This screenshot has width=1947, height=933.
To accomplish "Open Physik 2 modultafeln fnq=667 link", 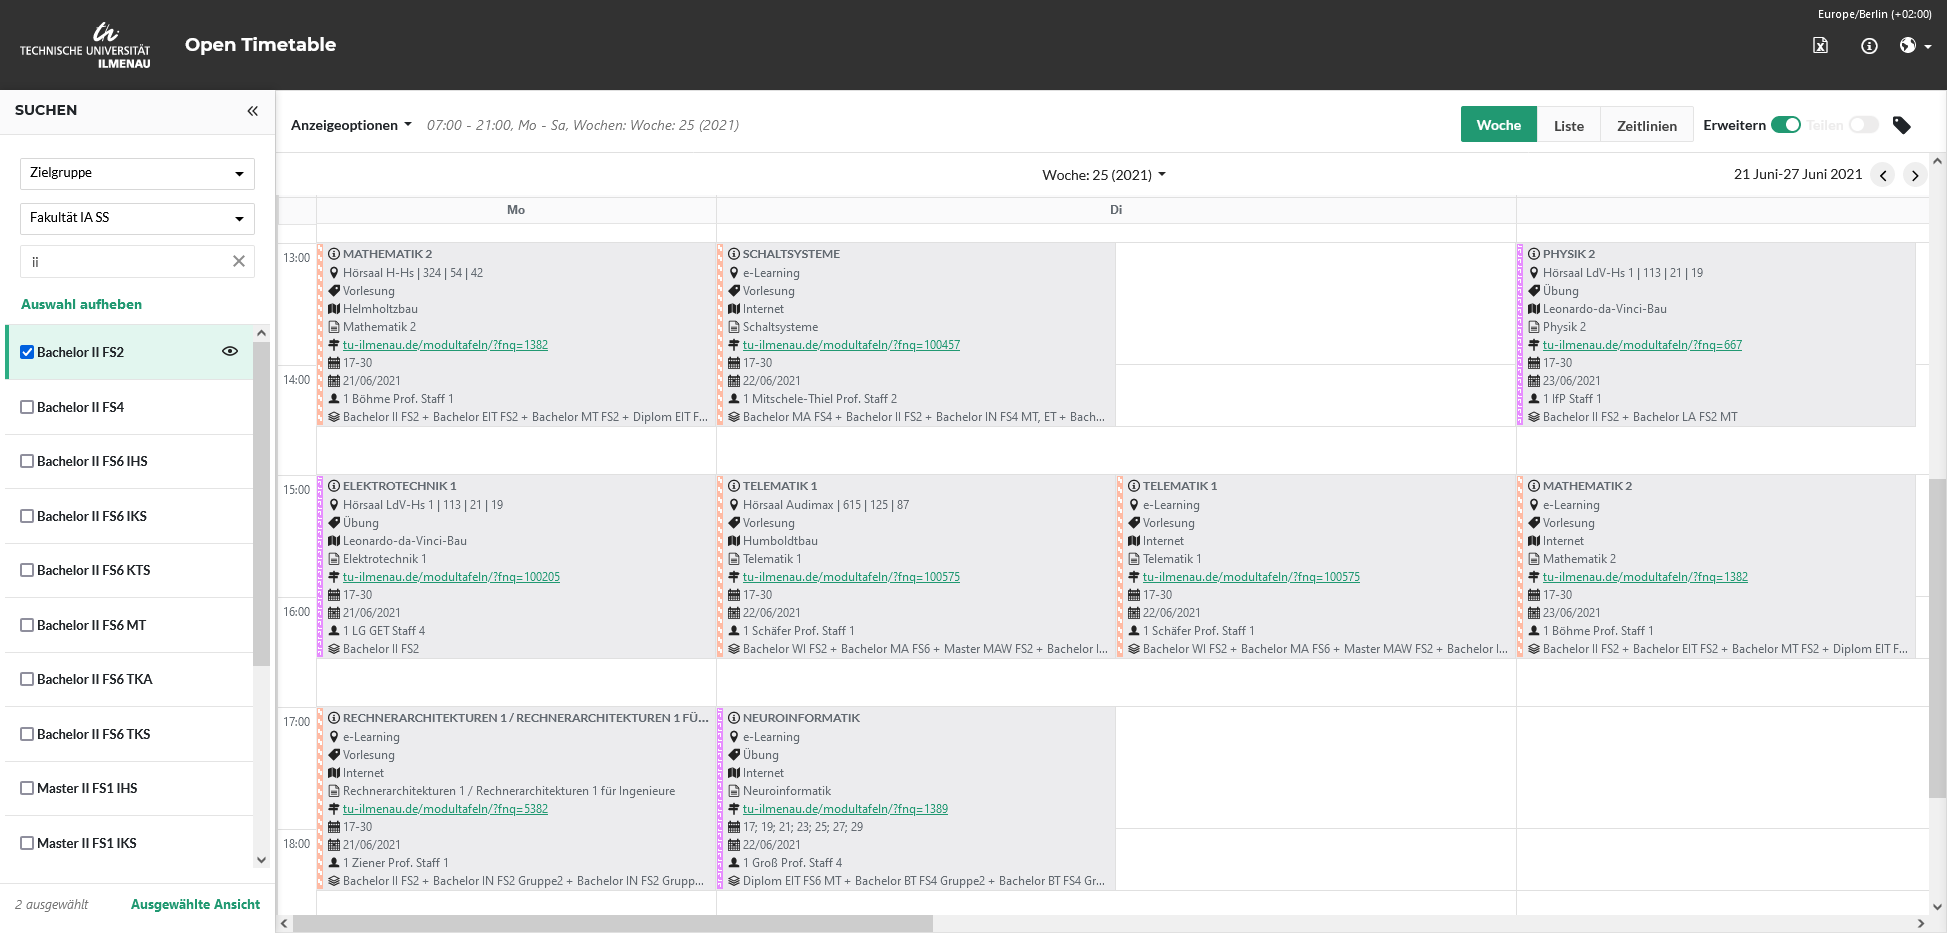I will [x=1642, y=345].
